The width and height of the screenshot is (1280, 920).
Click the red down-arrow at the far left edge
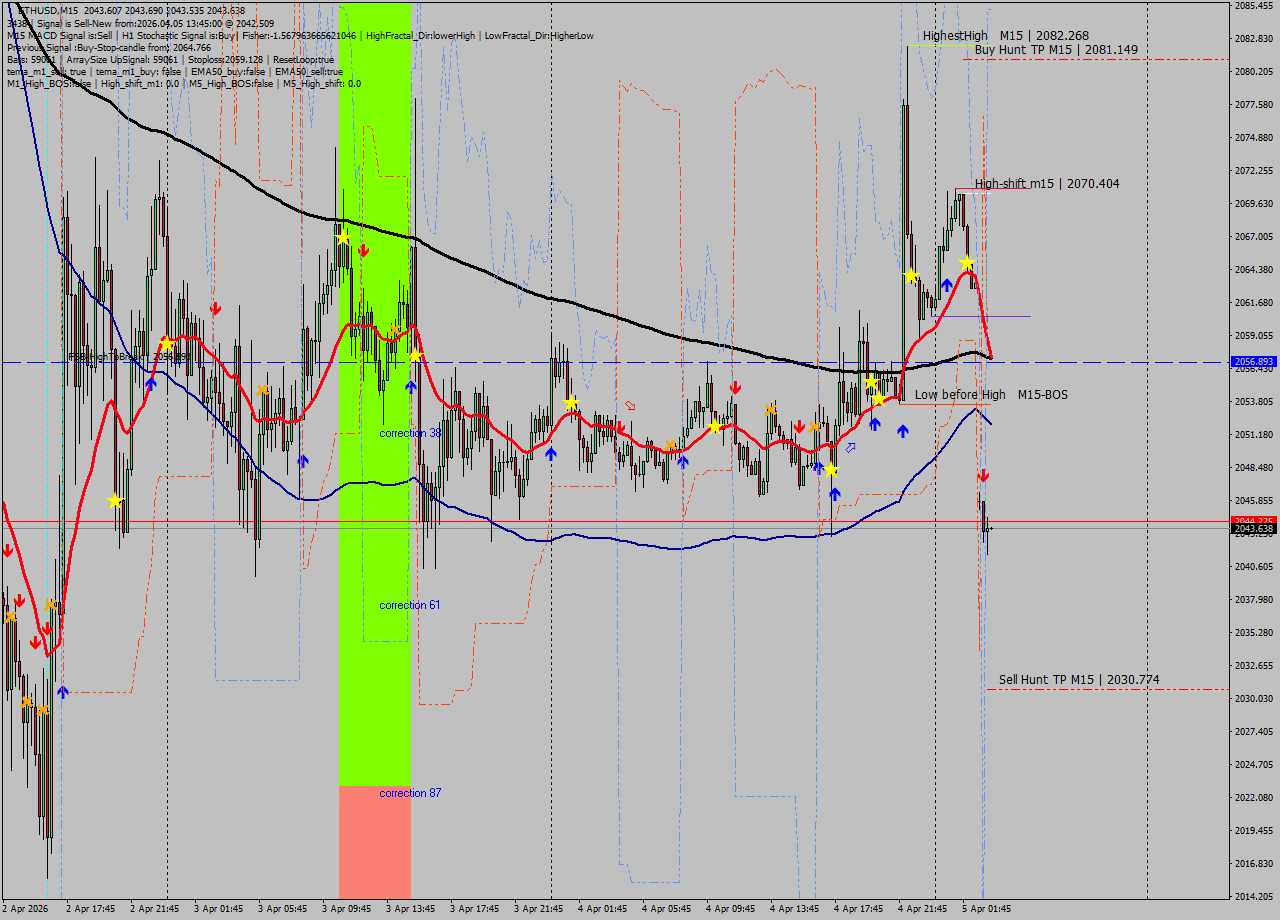(8, 551)
